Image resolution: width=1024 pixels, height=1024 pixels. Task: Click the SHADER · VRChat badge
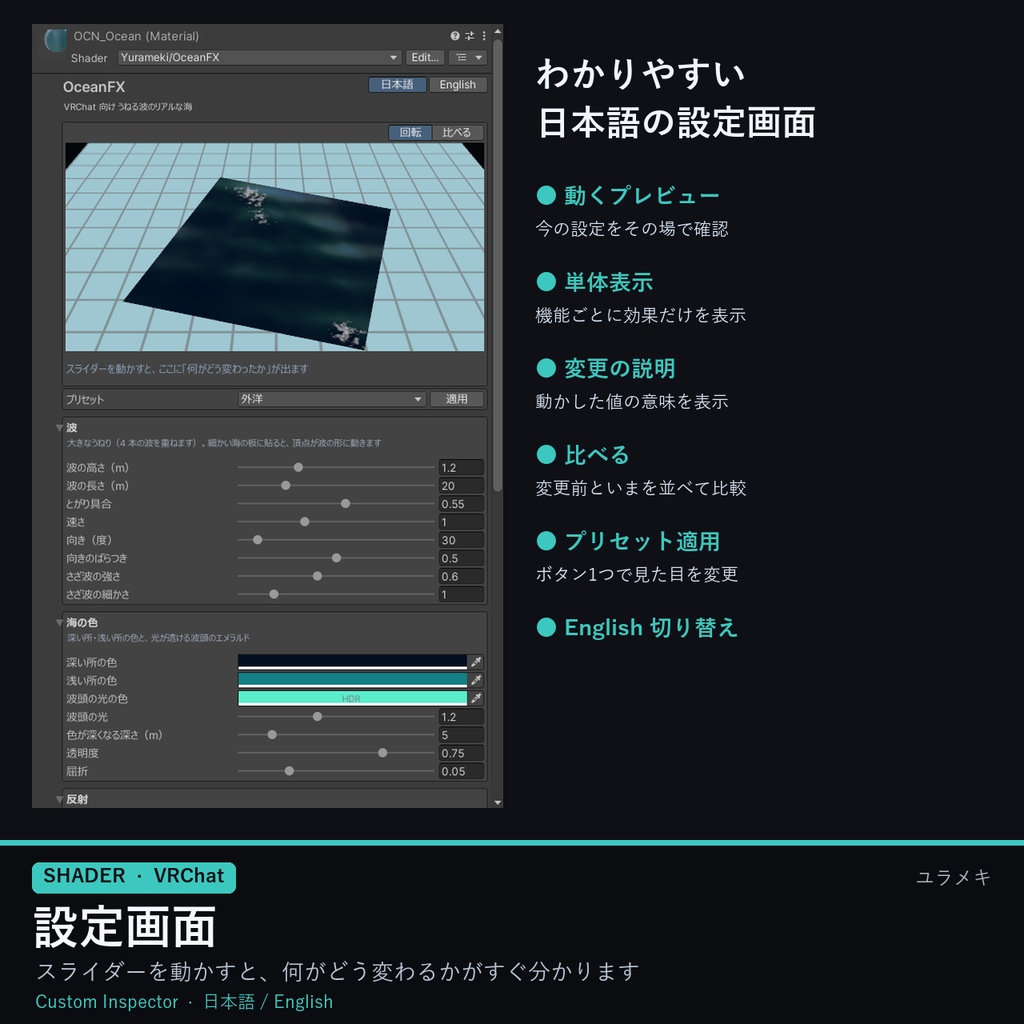tap(133, 876)
